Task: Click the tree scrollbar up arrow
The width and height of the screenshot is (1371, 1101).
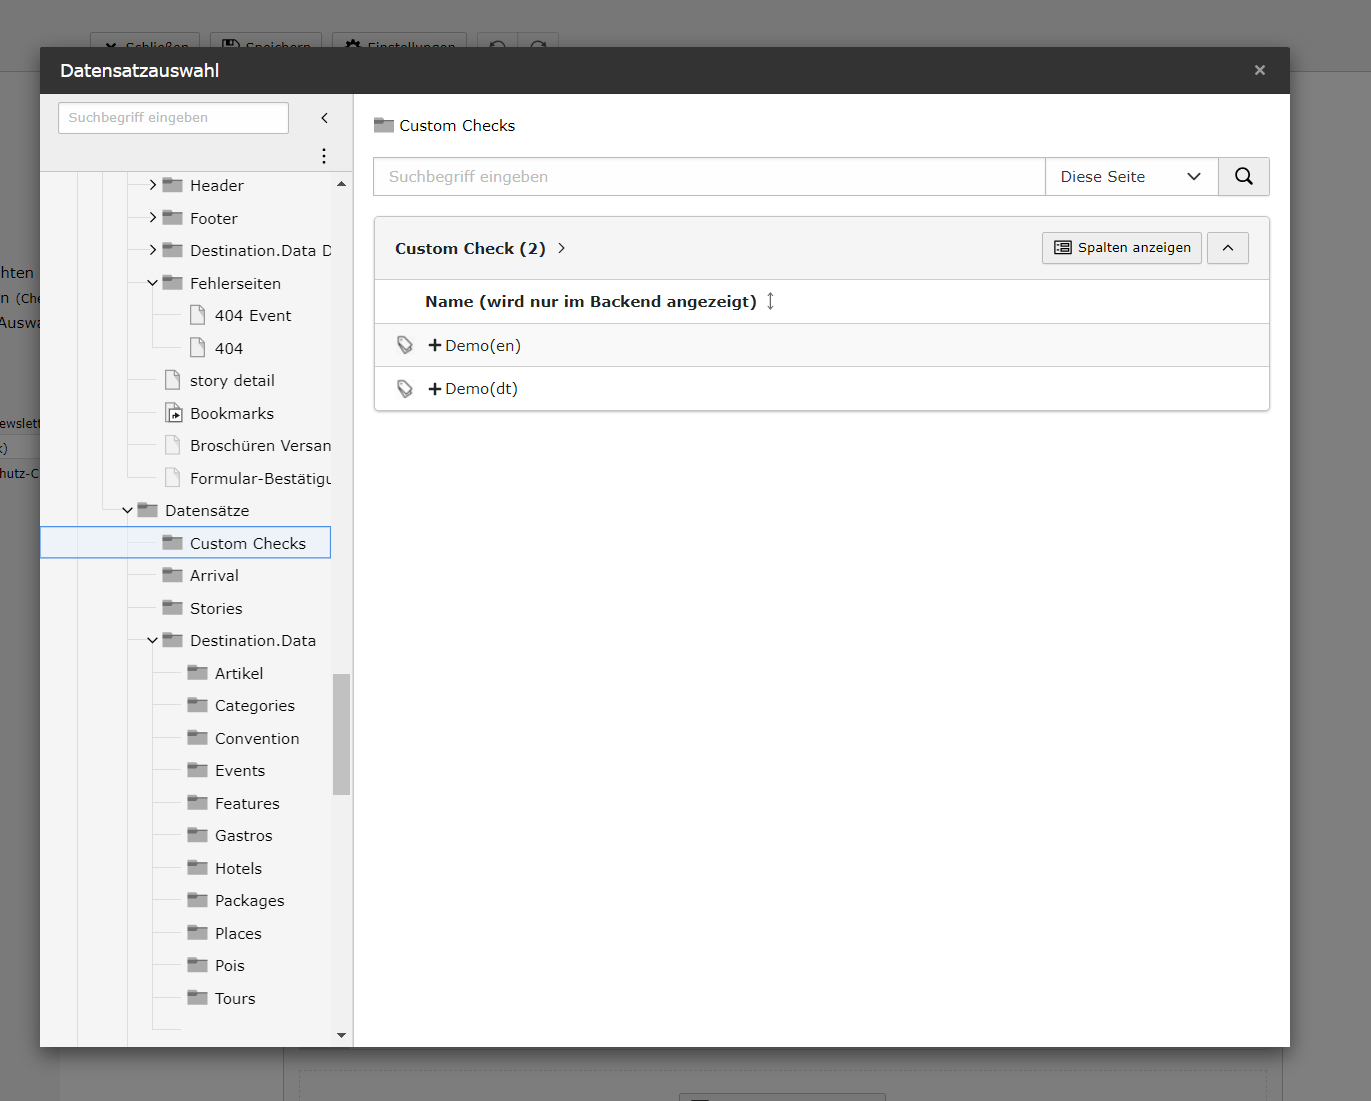Action: click(342, 184)
